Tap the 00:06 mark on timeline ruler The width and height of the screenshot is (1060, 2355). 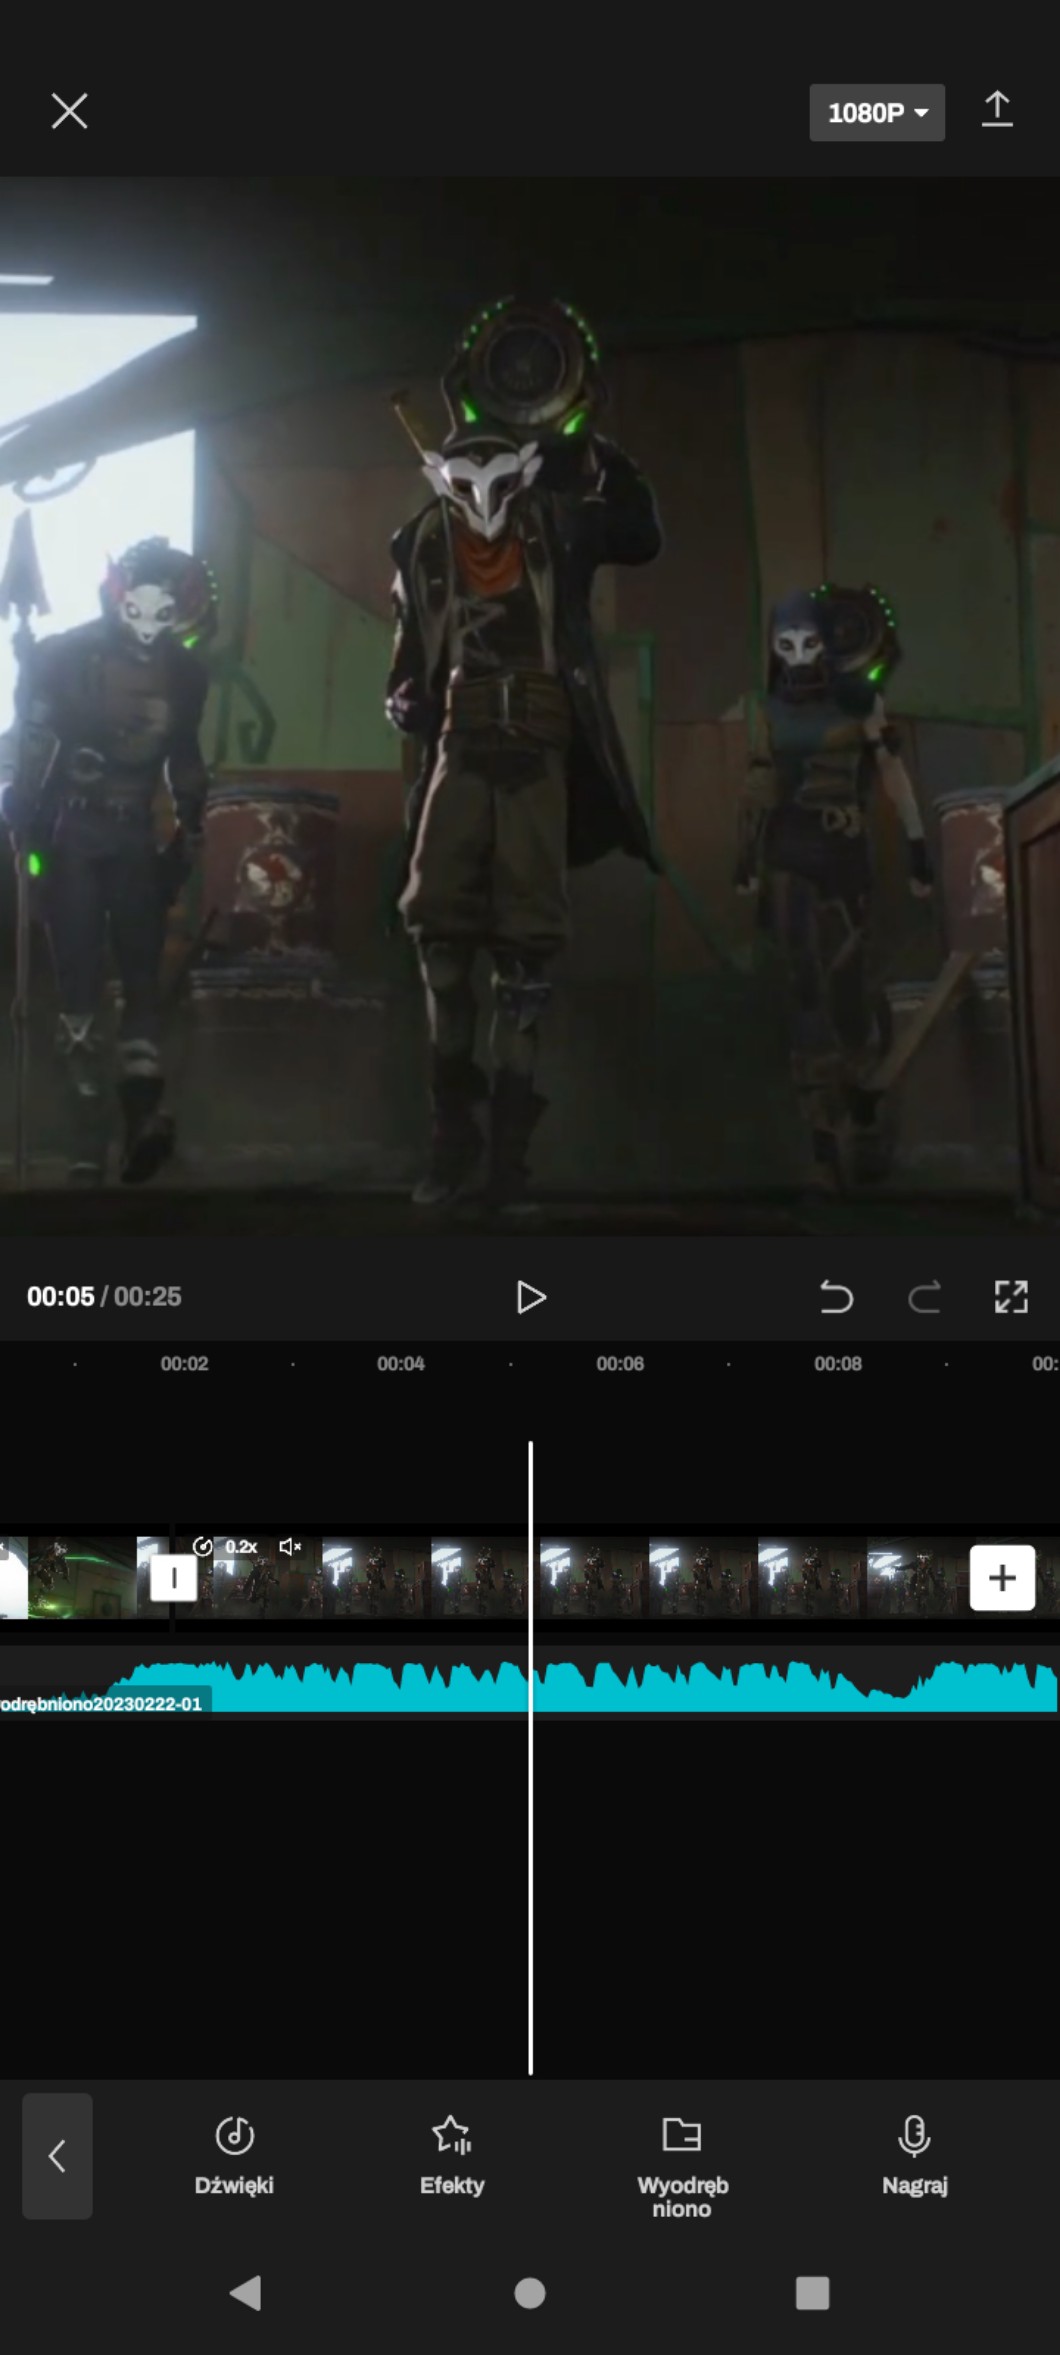(x=620, y=1364)
